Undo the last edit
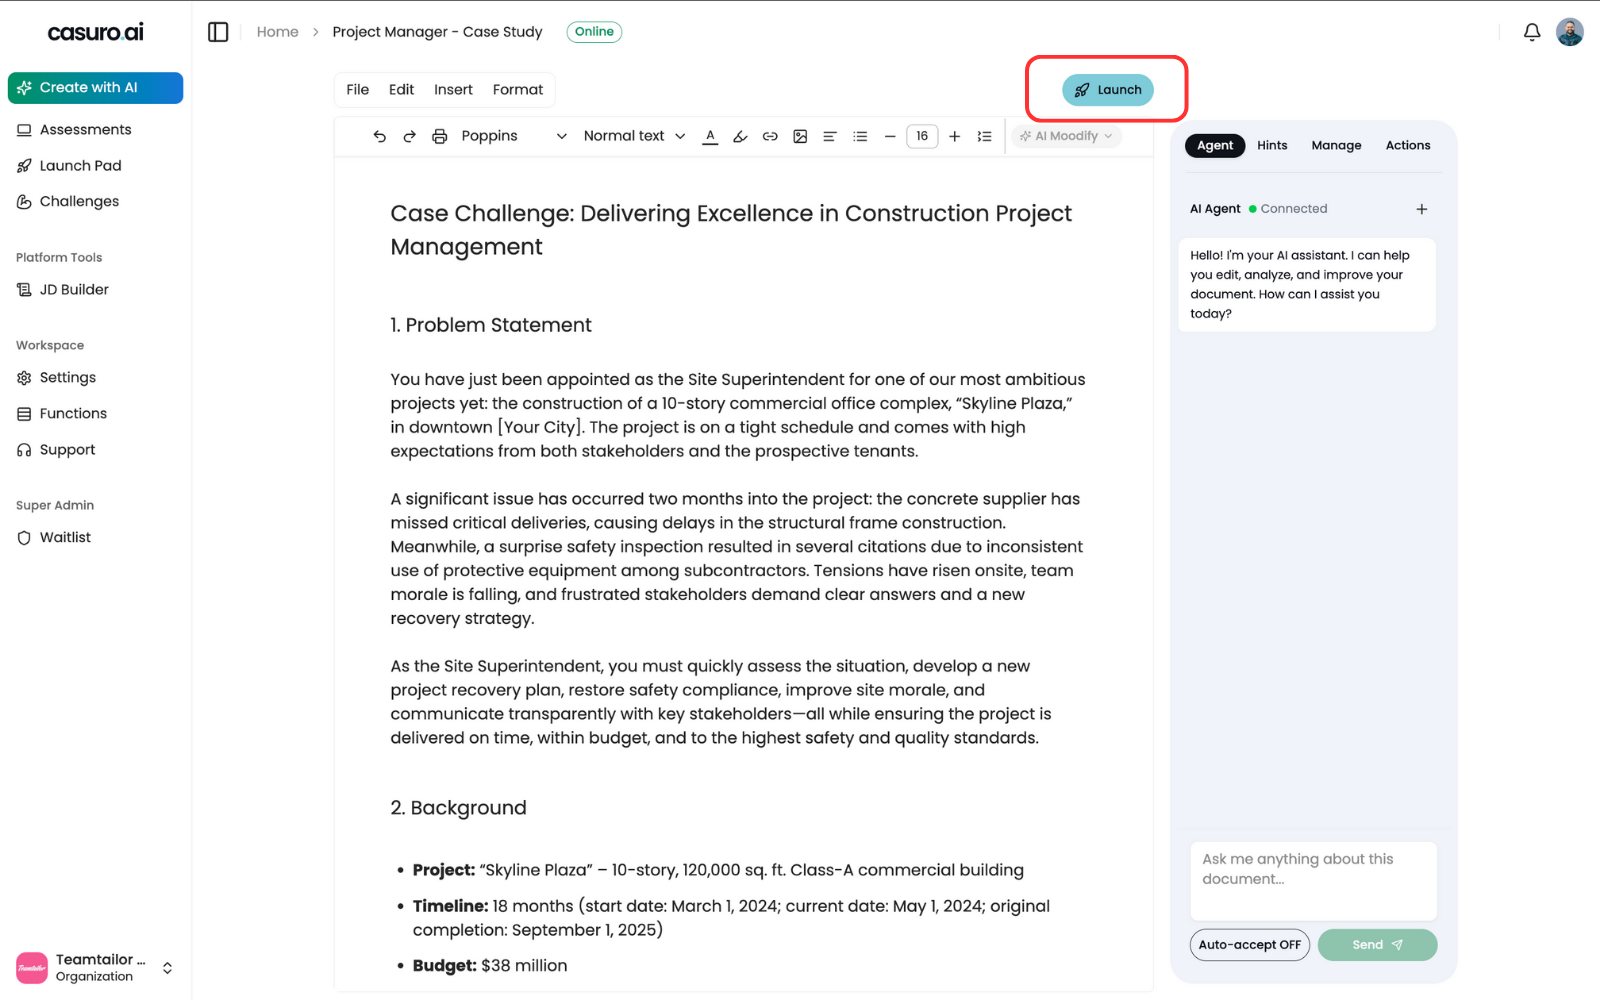 [x=380, y=136]
